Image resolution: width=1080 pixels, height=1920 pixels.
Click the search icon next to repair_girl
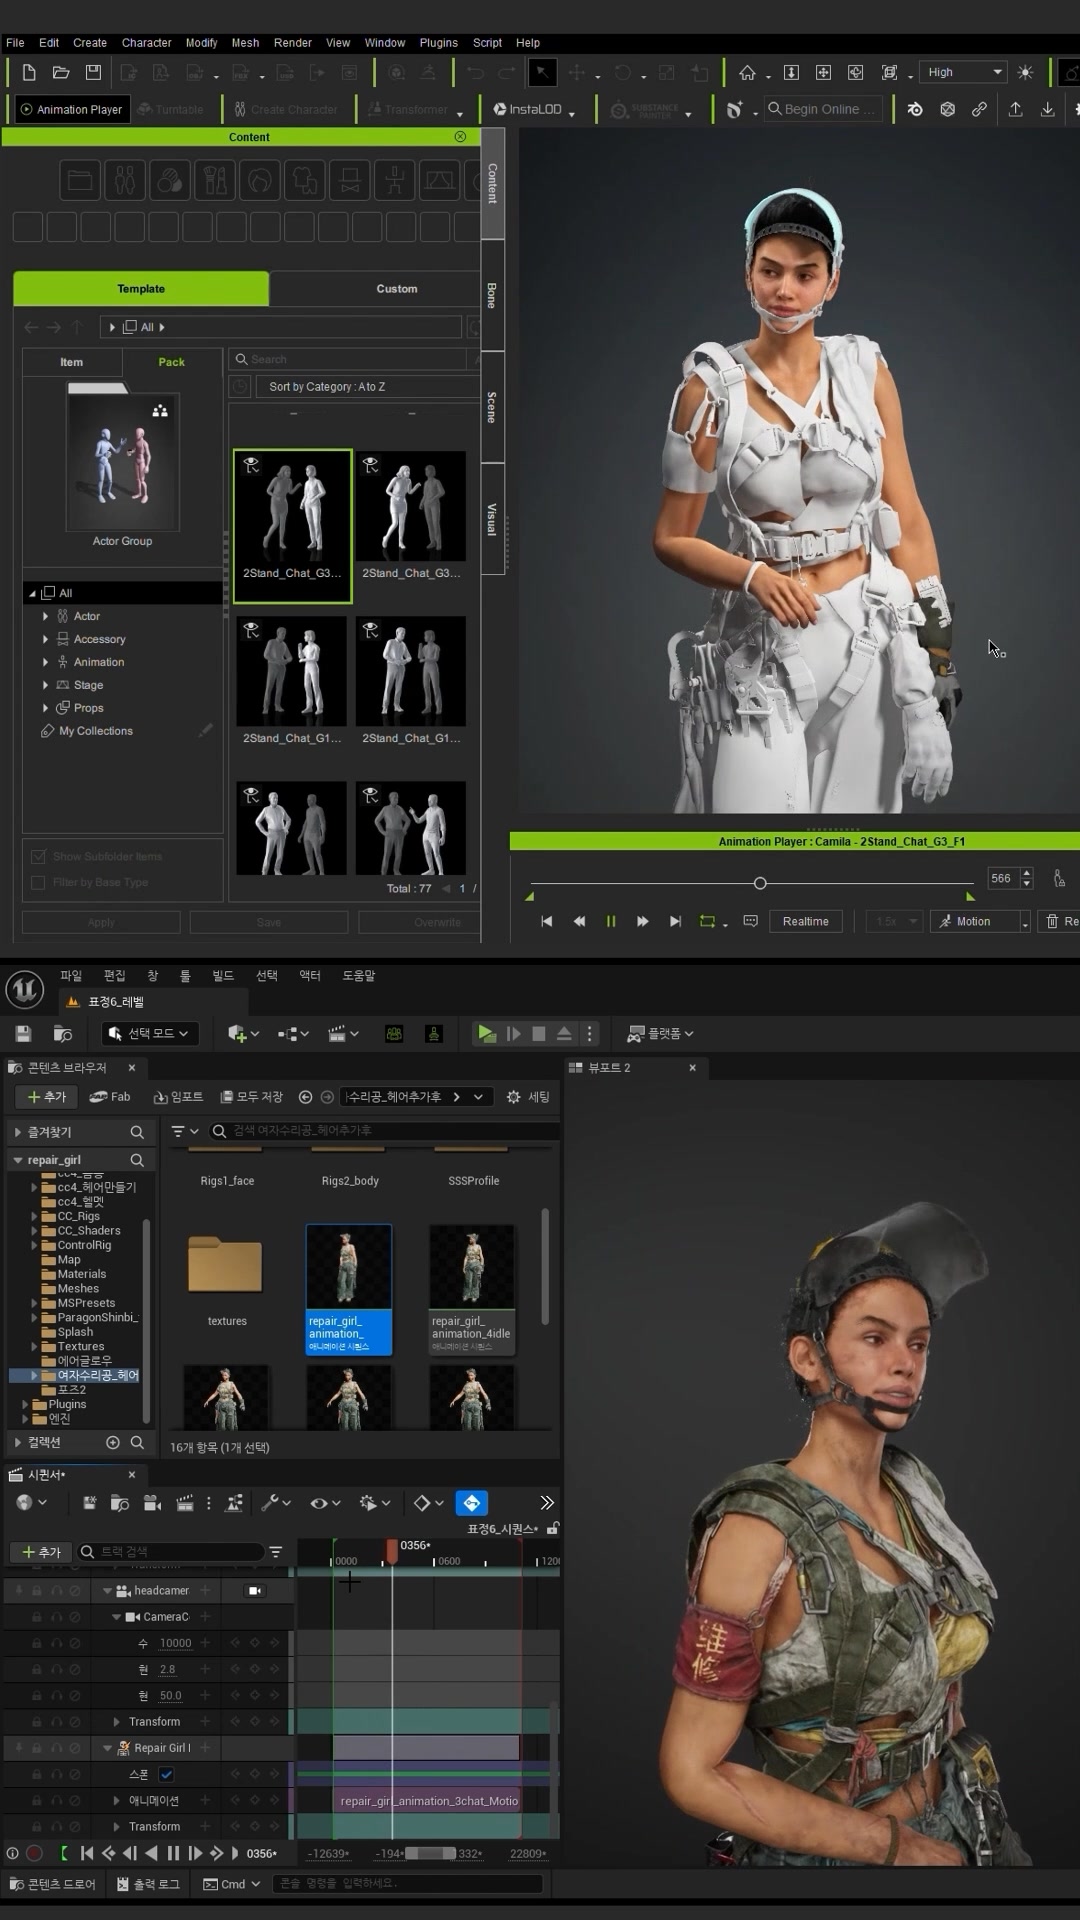pos(137,1160)
